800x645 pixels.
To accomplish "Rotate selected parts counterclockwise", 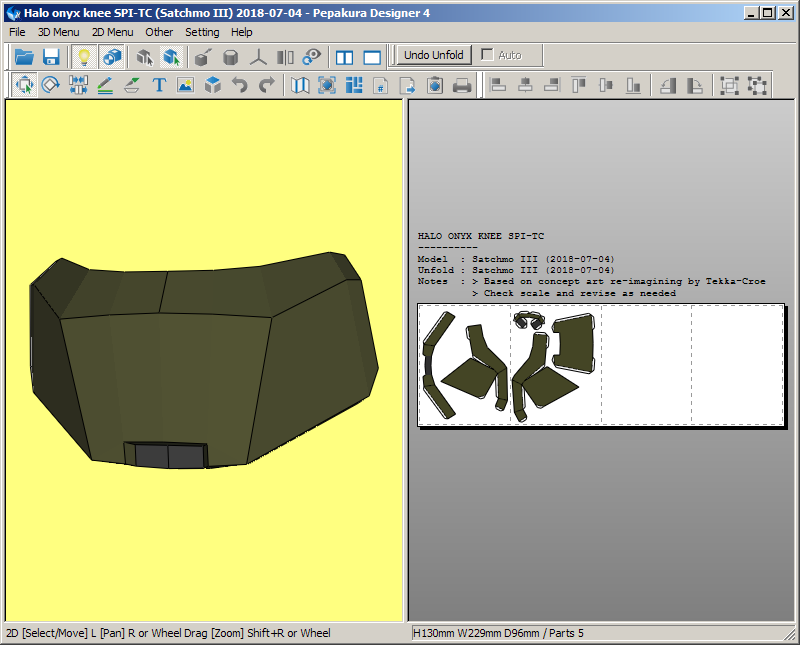I will (x=668, y=85).
